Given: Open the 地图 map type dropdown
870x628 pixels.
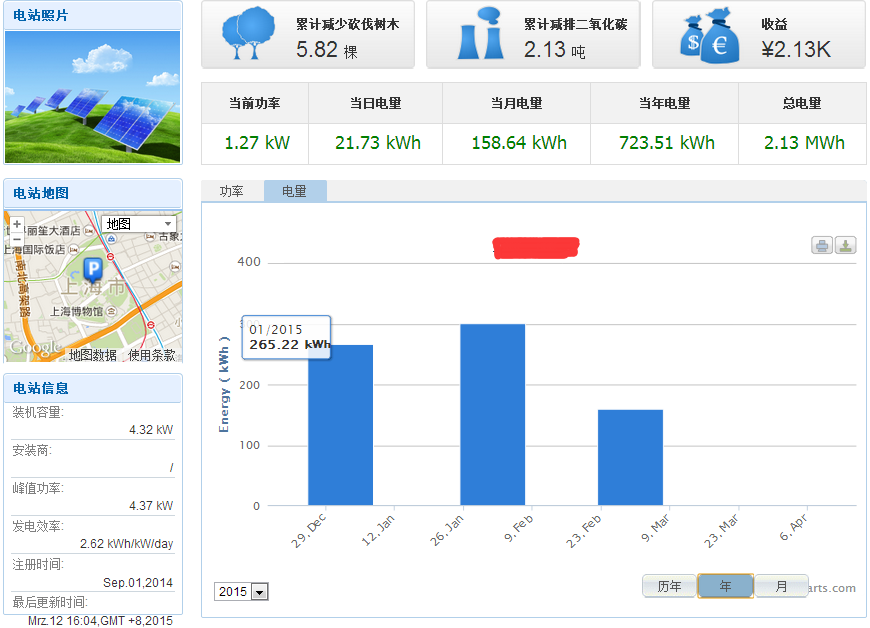Looking at the screenshot, I should (139, 224).
